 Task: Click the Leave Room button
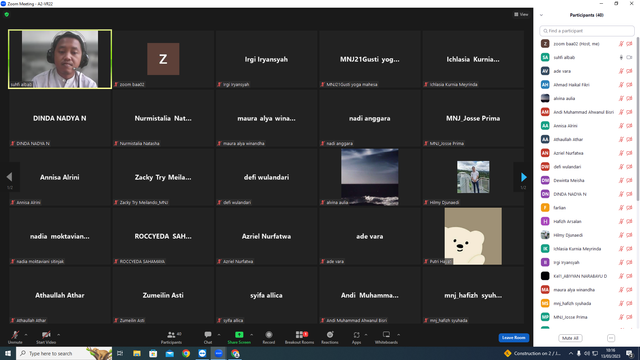pyautogui.click(x=513, y=338)
